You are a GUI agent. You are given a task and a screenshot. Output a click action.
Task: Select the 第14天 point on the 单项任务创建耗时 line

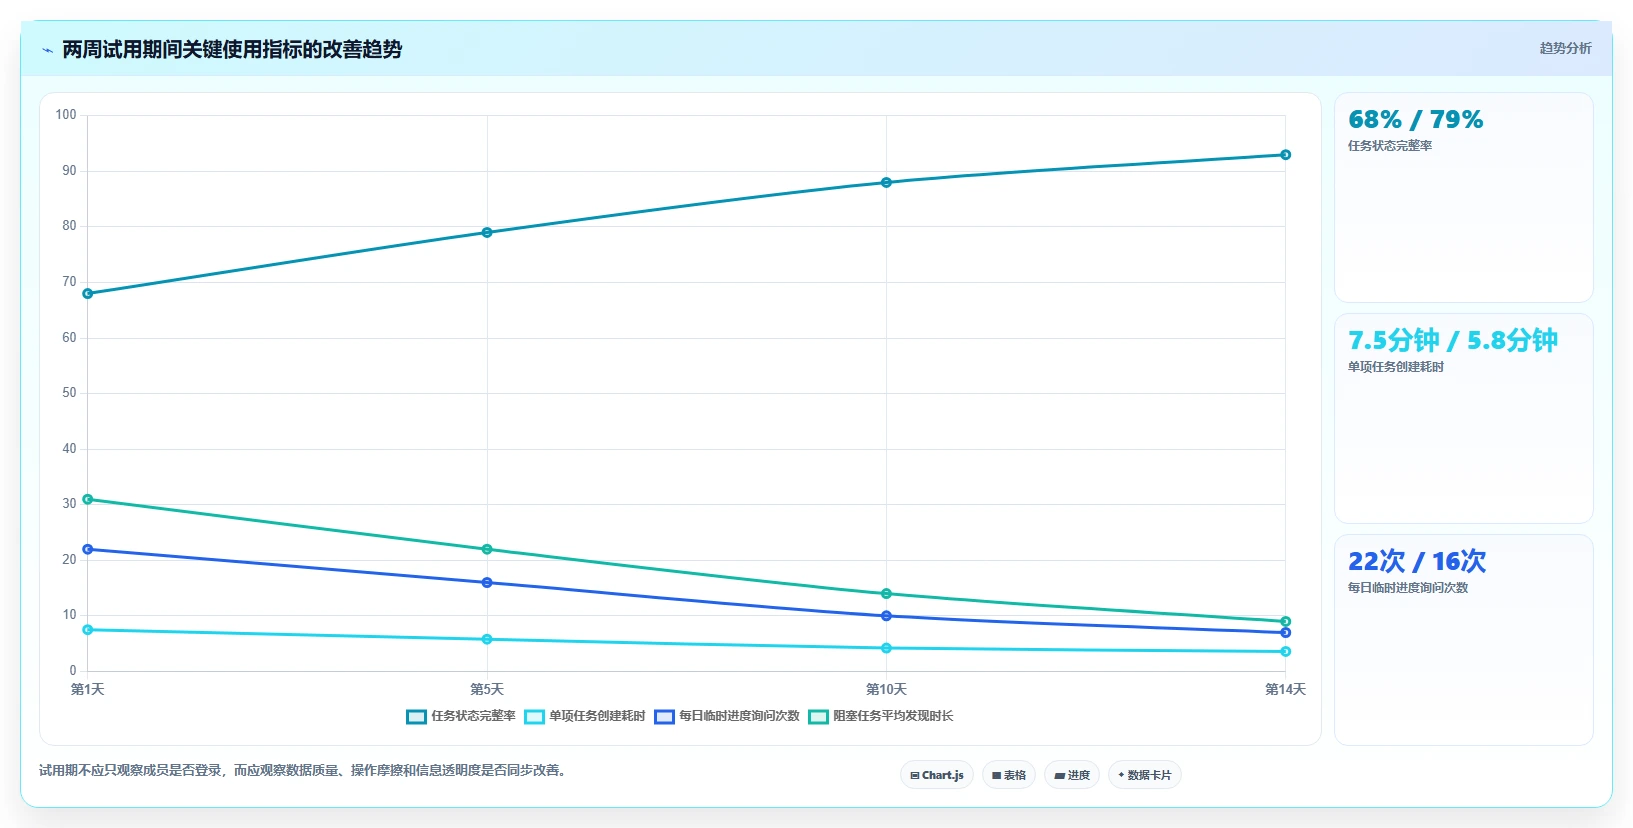click(1286, 652)
